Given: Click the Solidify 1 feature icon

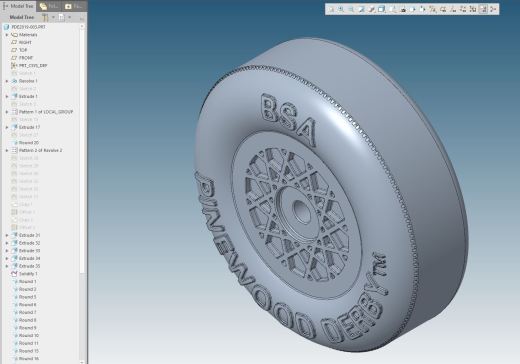Looking at the screenshot, I should pos(14,274).
